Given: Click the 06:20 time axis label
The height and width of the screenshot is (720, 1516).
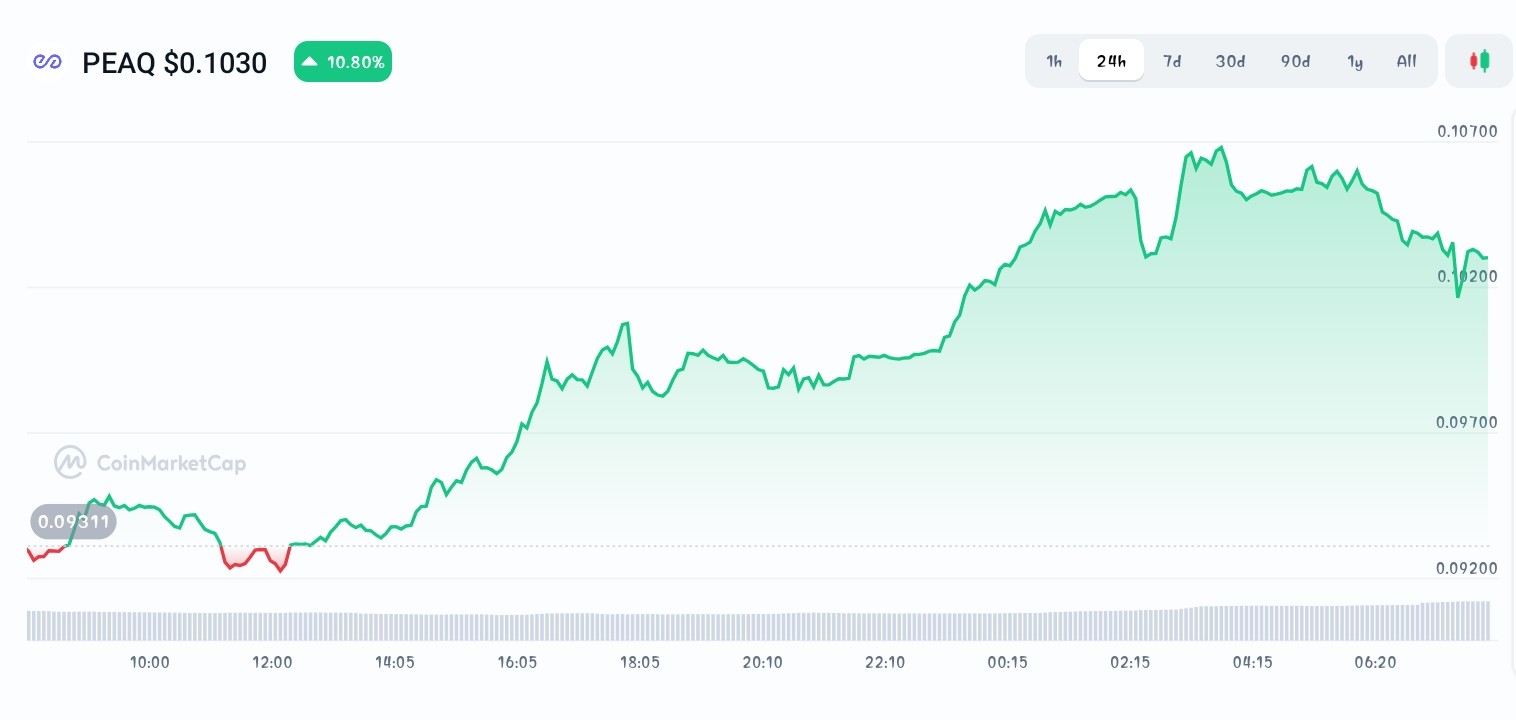Looking at the screenshot, I should pyautogui.click(x=1375, y=662).
